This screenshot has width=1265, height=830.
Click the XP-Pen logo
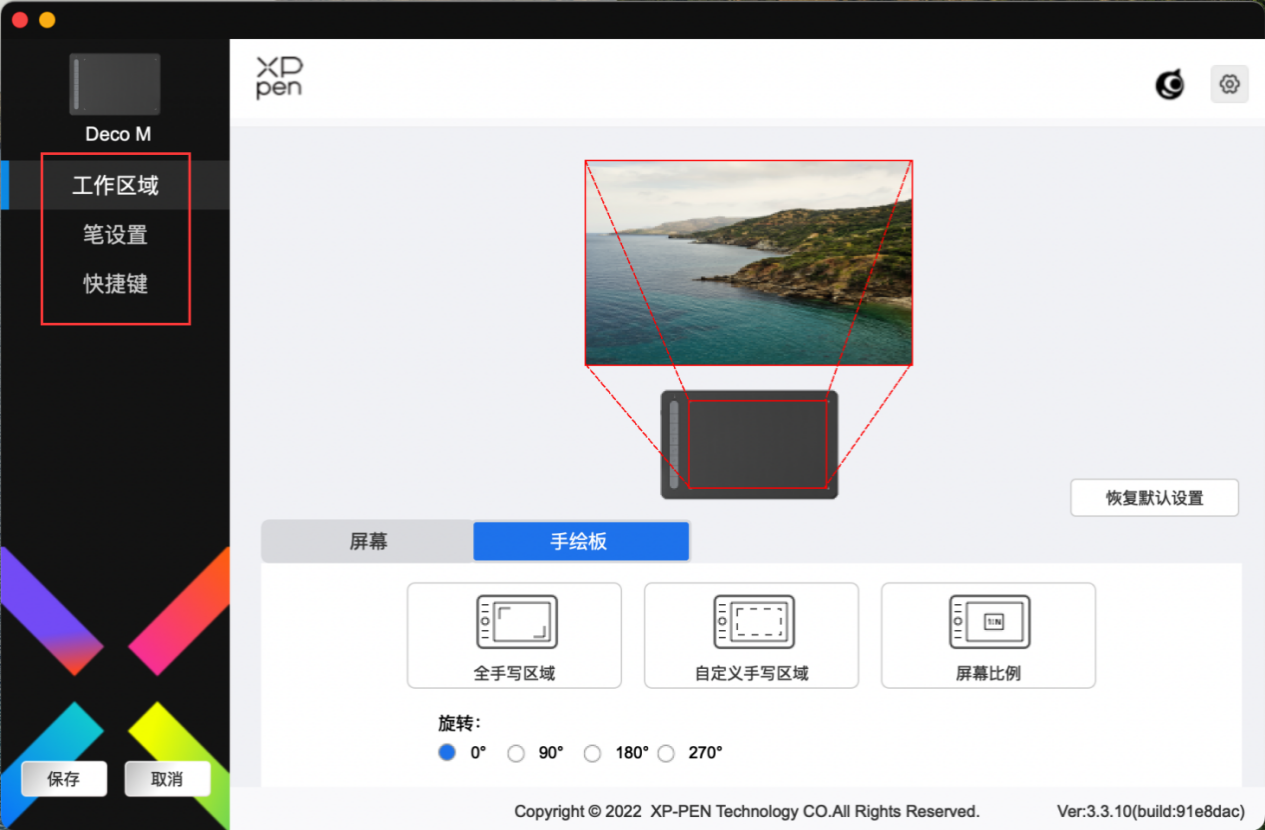279,77
